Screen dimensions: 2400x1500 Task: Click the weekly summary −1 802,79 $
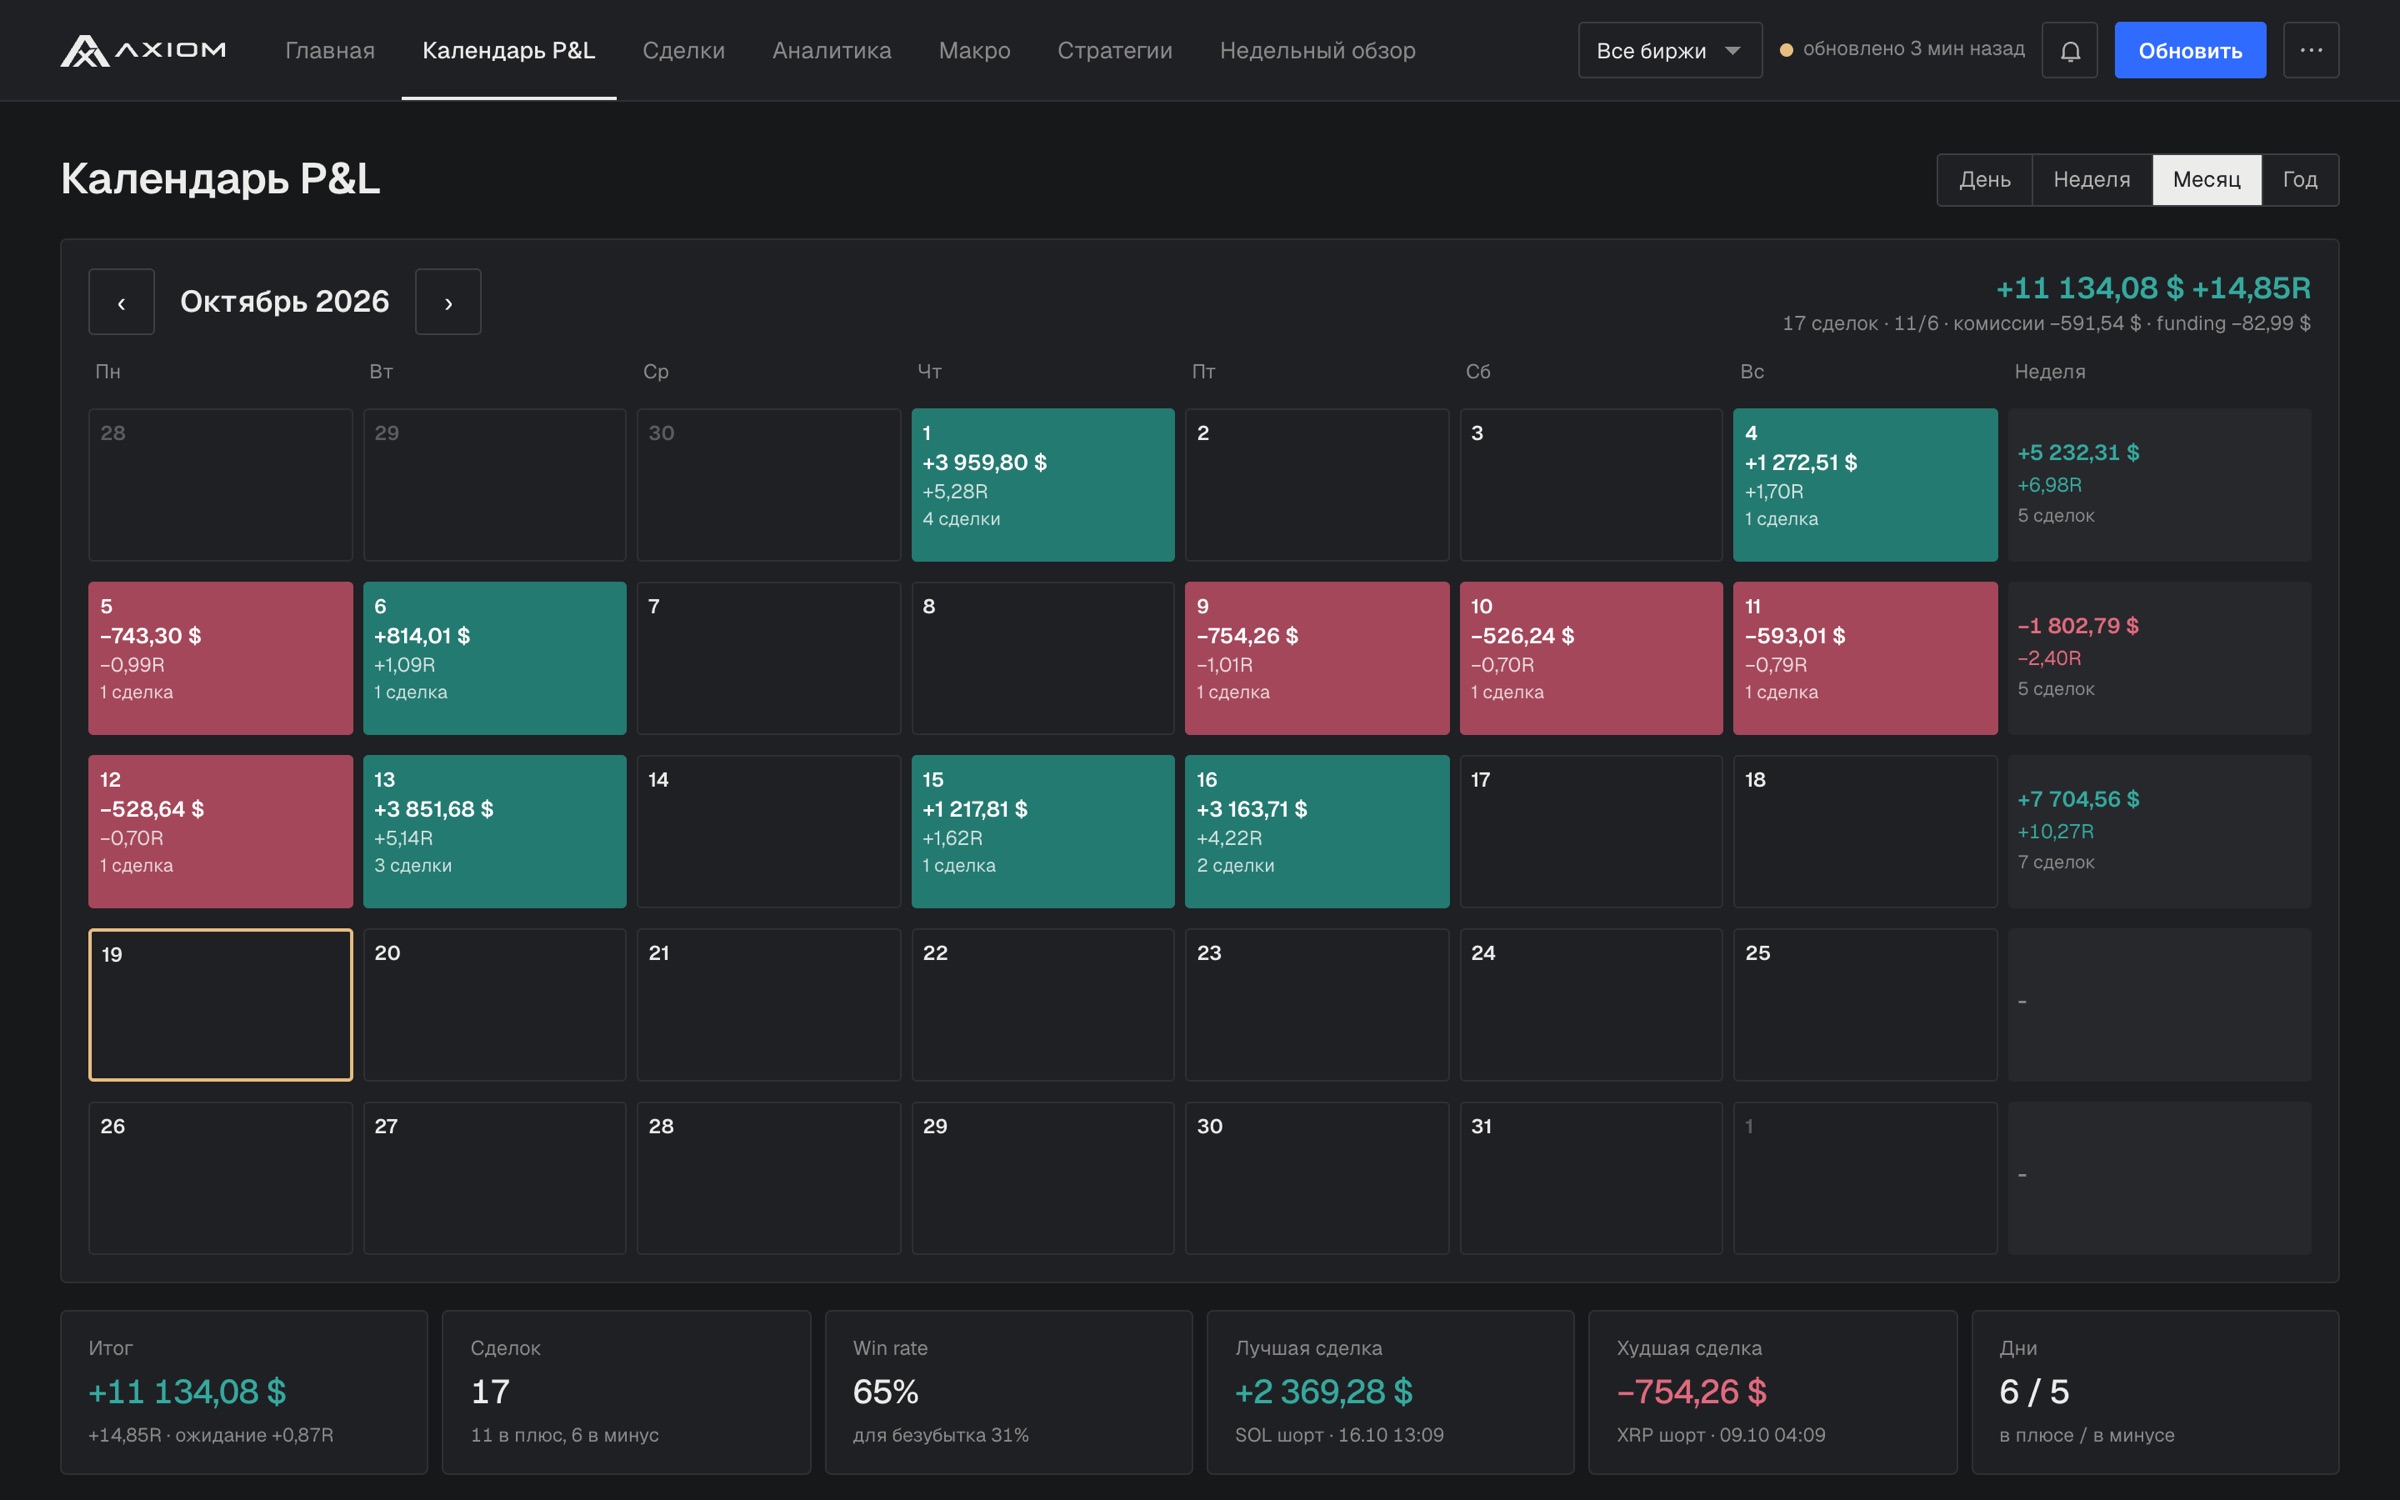[2159, 658]
